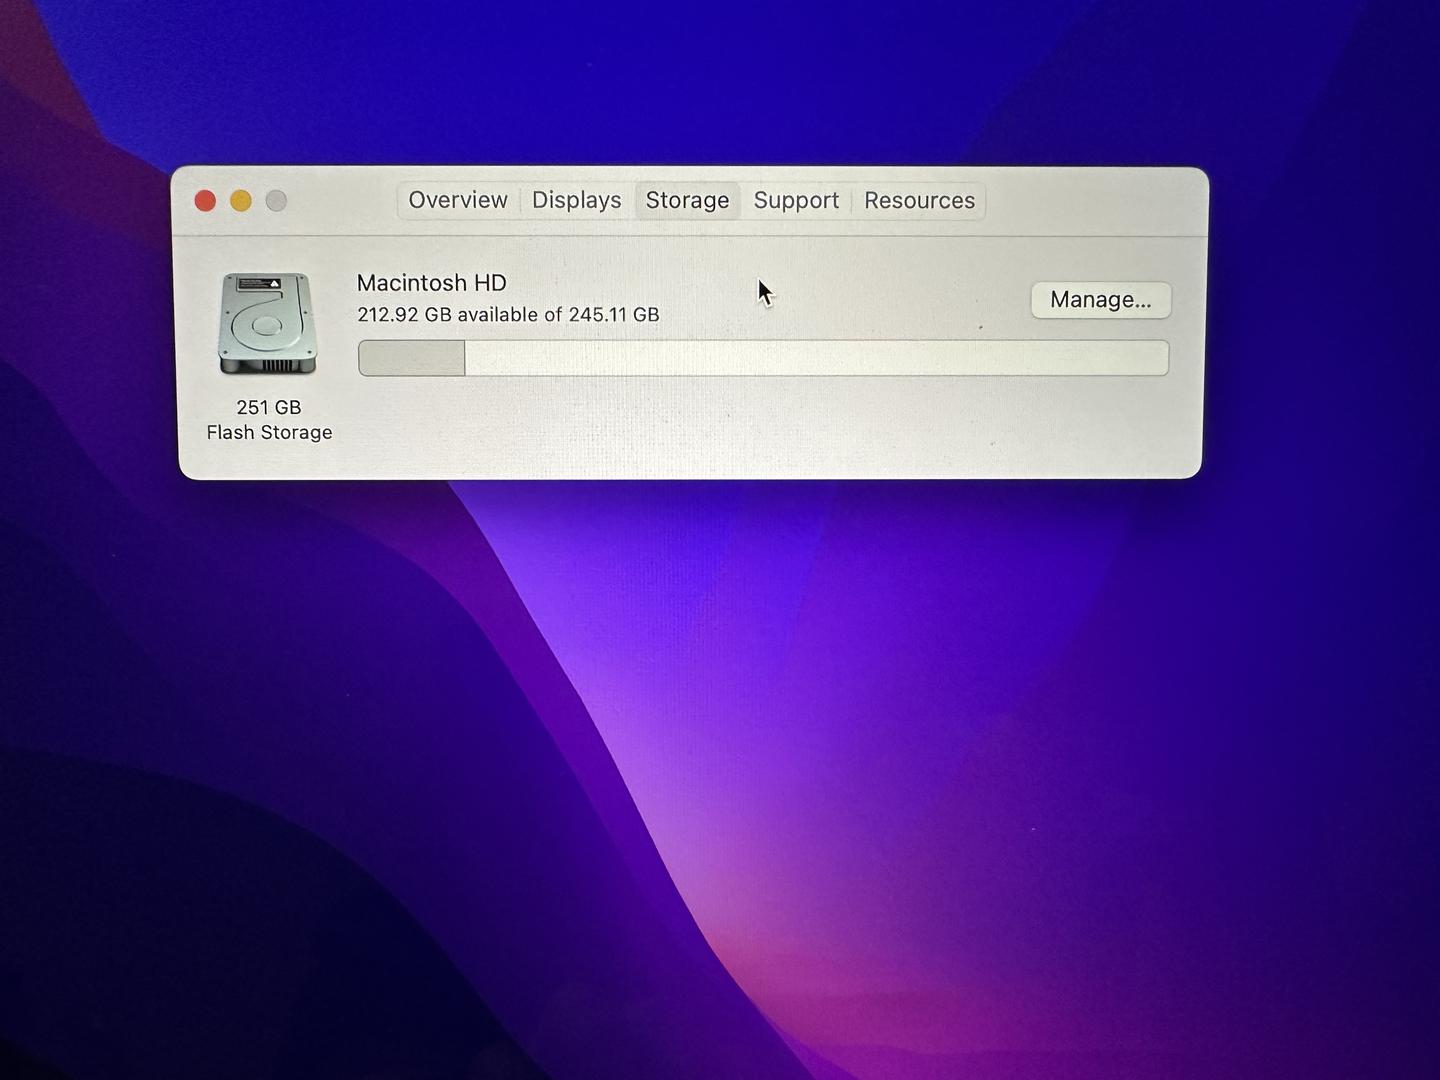Click the '251 GB' text
This screenshot has height=1080, width=1440.
point(269,407)
